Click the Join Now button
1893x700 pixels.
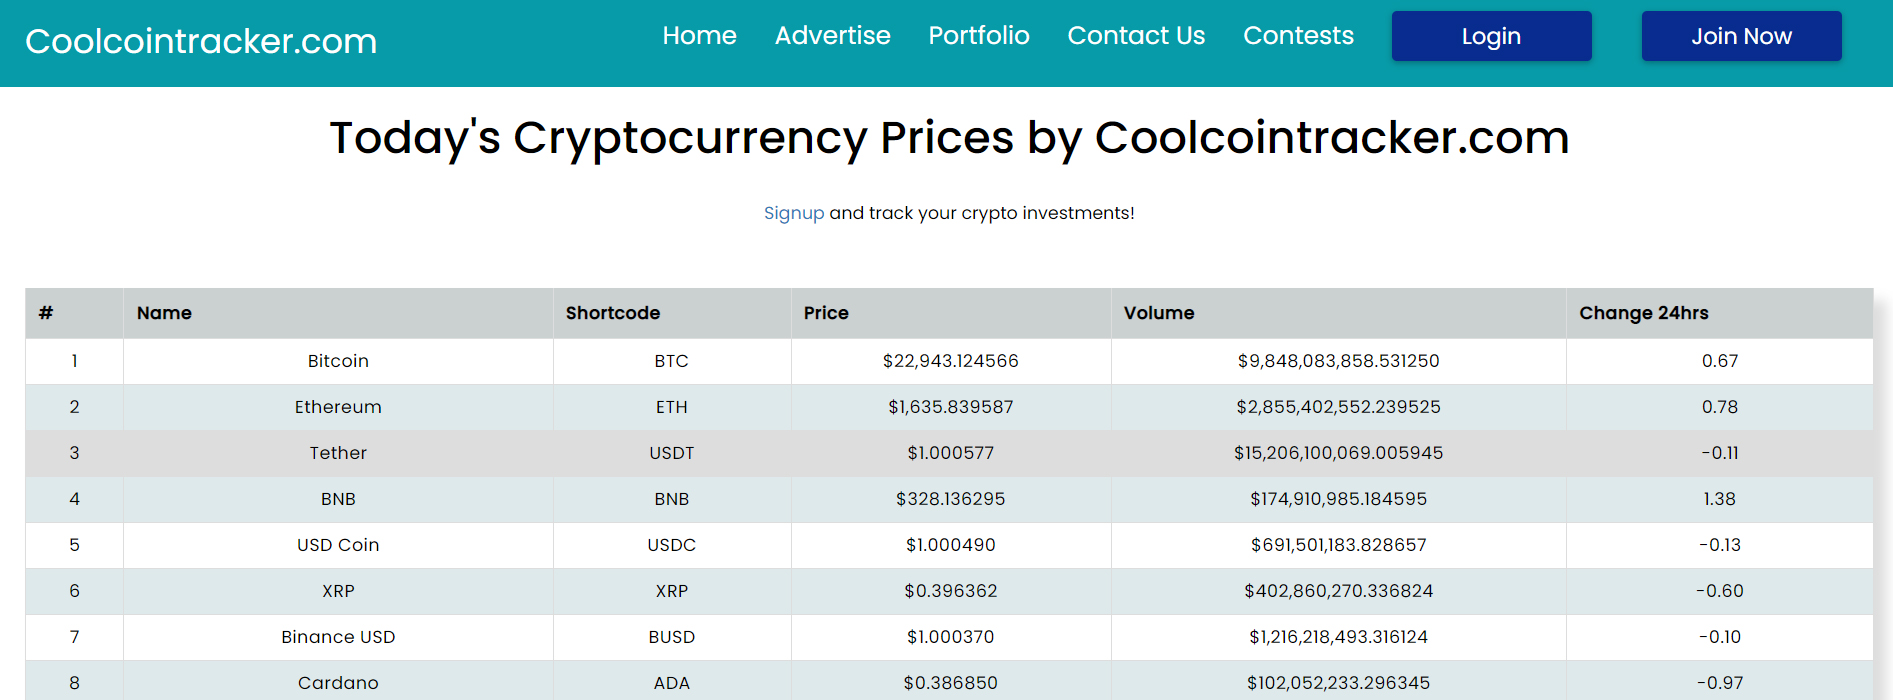point(1741,37)
